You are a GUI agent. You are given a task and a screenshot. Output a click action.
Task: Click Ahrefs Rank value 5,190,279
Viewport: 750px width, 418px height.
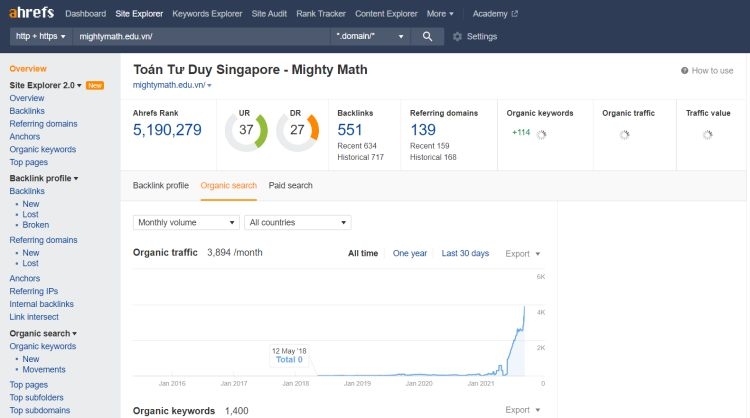point(167,130)
